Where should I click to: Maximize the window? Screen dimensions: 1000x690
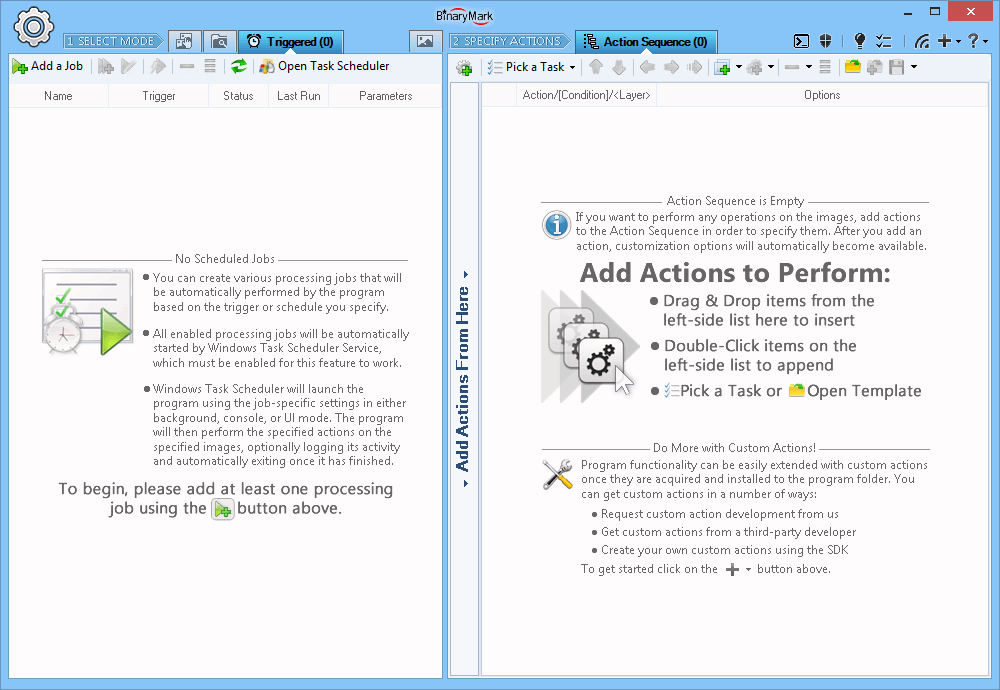(935, 11)
